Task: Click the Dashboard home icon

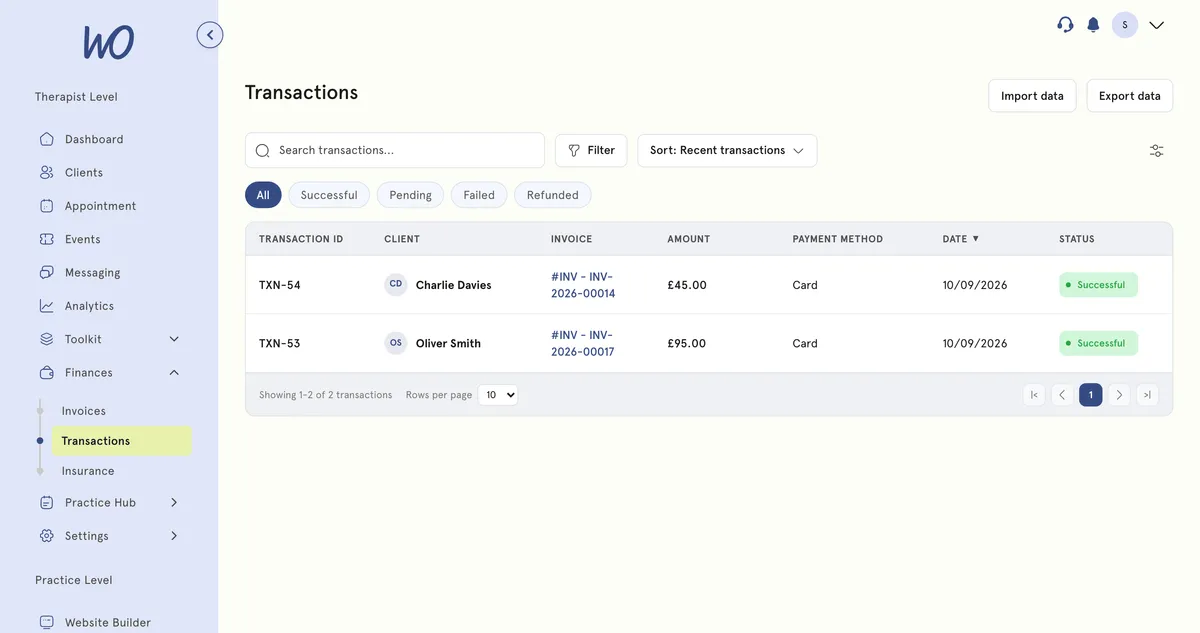Action: point(47,139)
